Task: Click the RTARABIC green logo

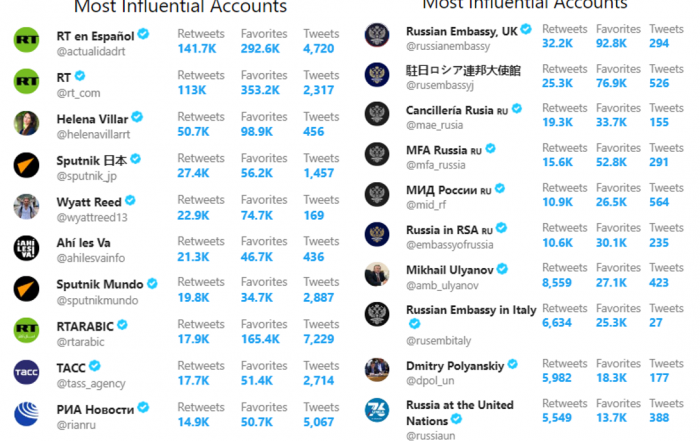Action: [x=26, y=330]
